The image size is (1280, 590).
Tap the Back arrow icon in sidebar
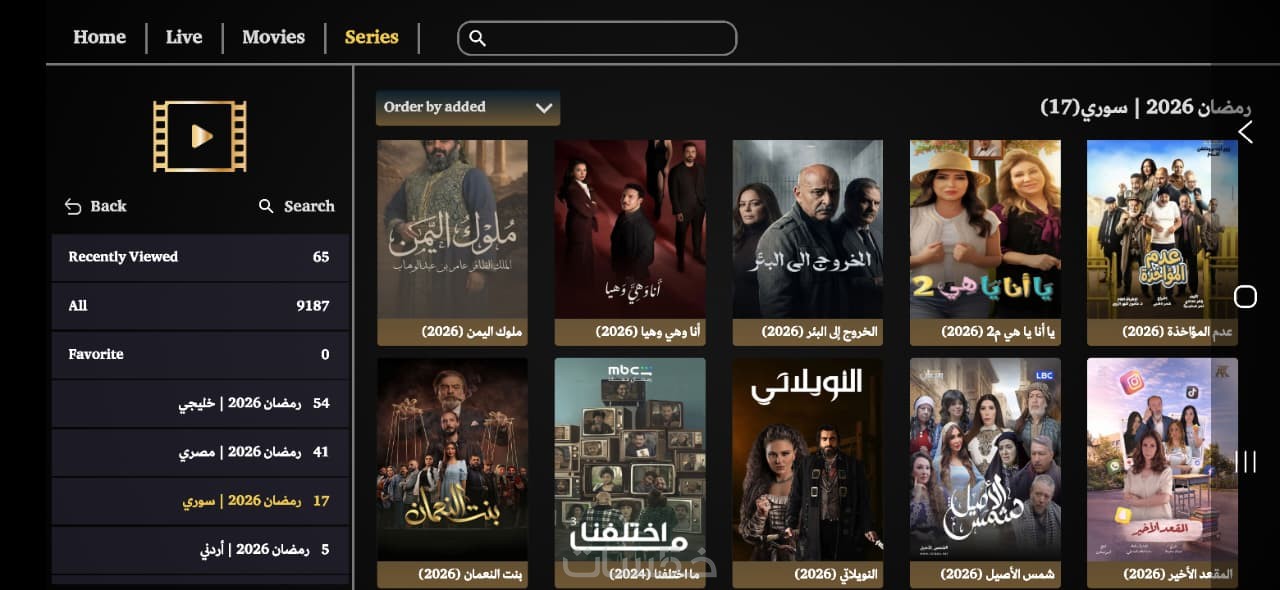pyautogui.click(x=73, y=206)
